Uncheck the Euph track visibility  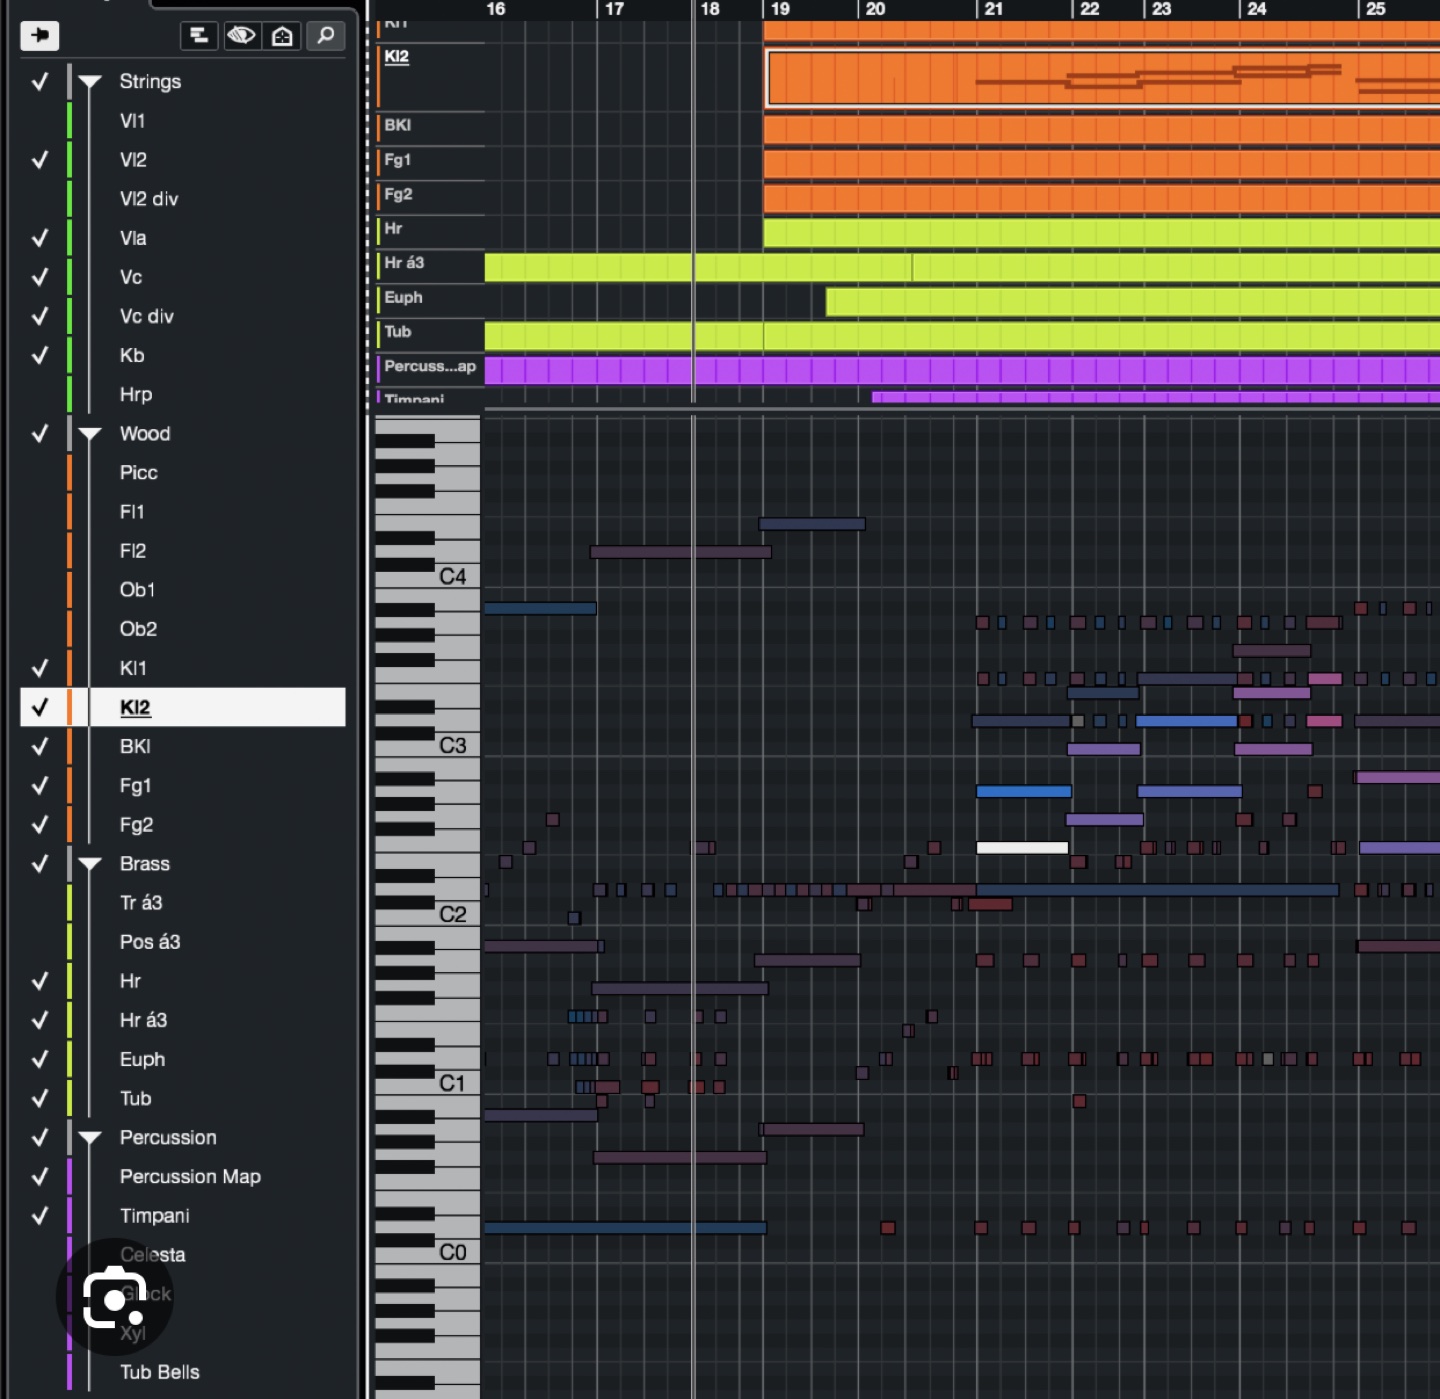click(x=40, y=1059)
